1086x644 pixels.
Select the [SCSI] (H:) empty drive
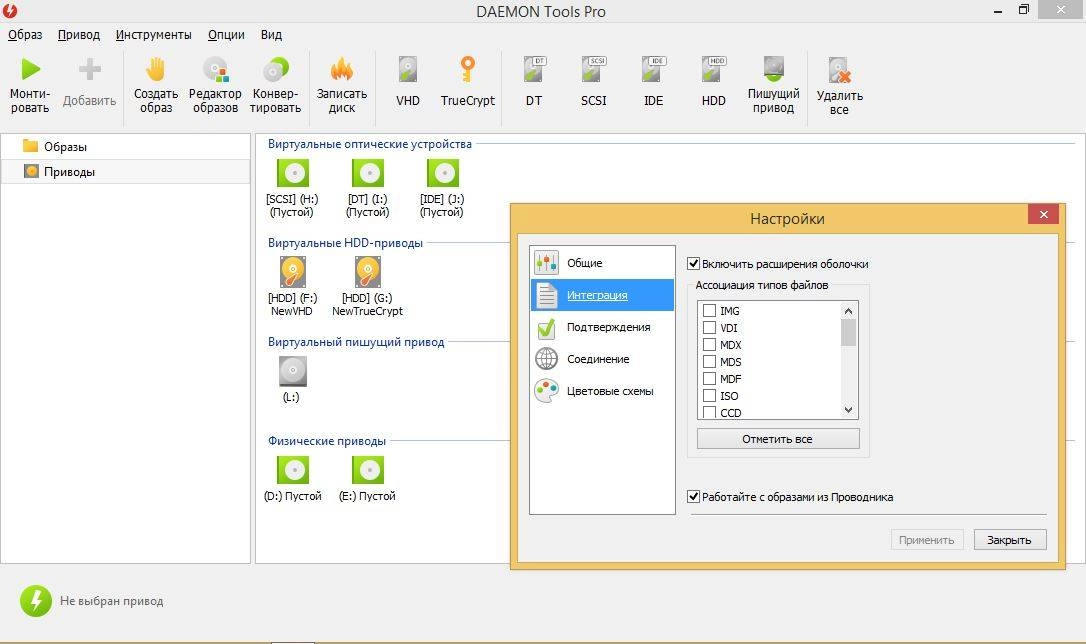292,187
